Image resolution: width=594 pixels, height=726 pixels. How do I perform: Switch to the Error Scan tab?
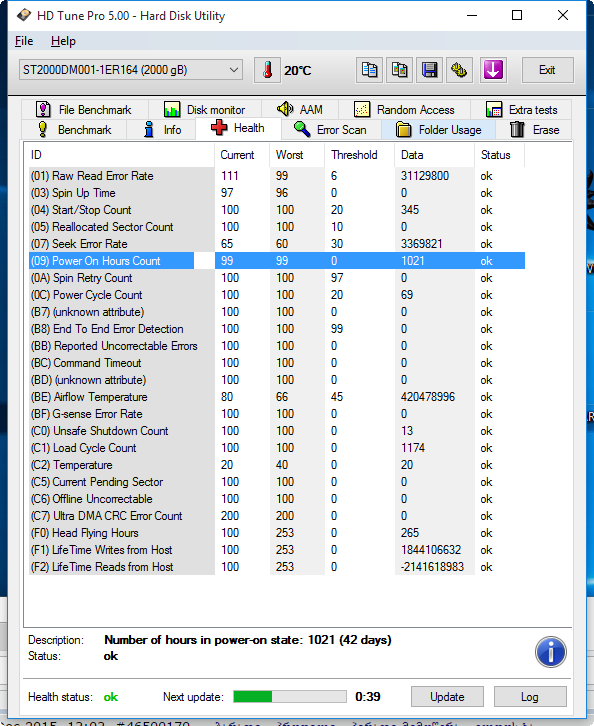coord(331,130)
